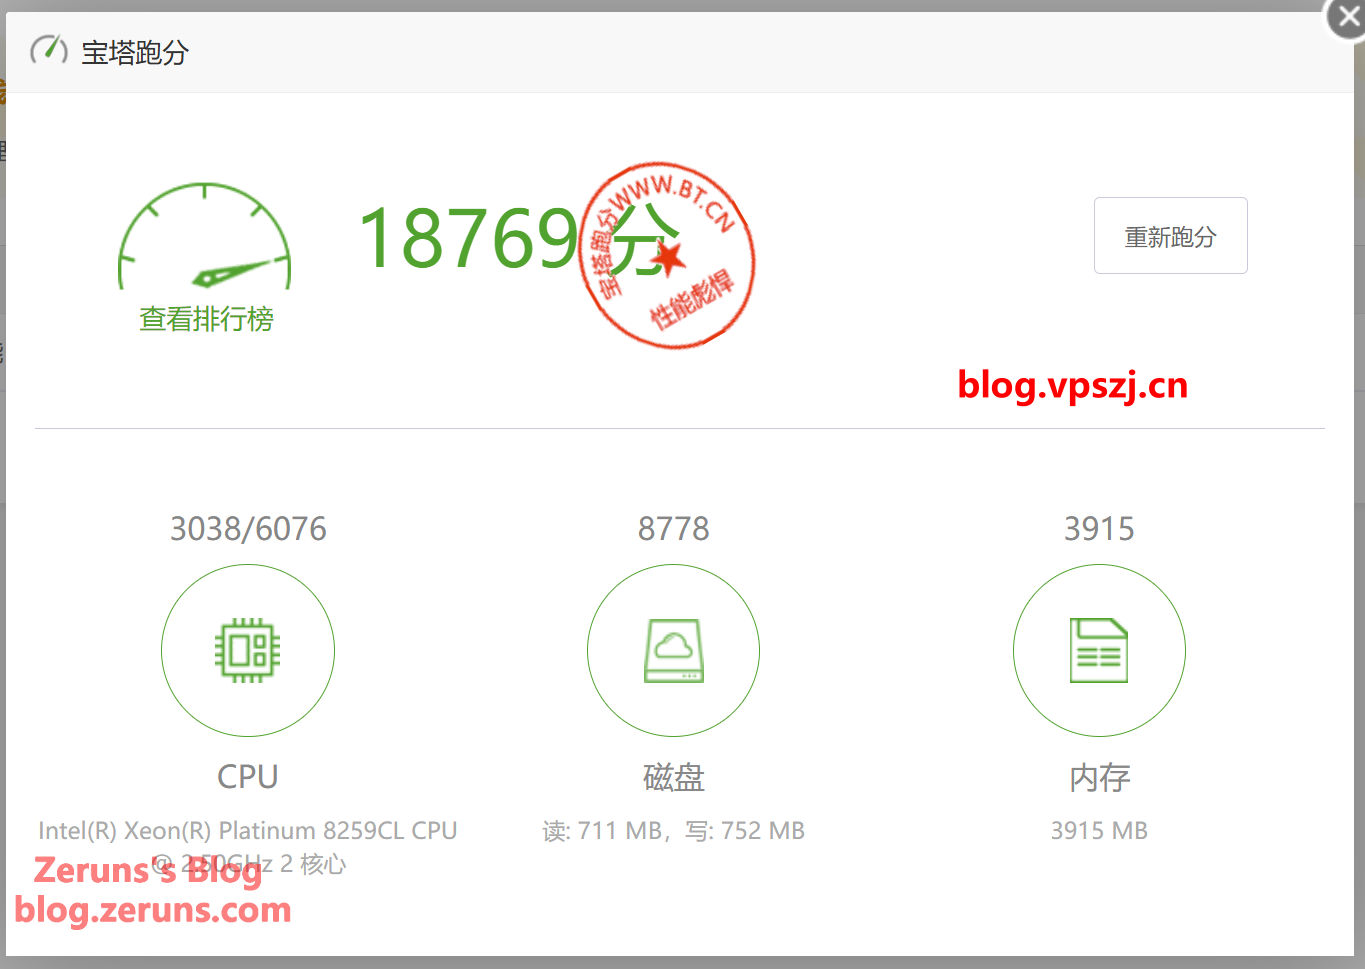
Task: Click the memory score 3915 above icon
Action: [x=1099, y=528]
